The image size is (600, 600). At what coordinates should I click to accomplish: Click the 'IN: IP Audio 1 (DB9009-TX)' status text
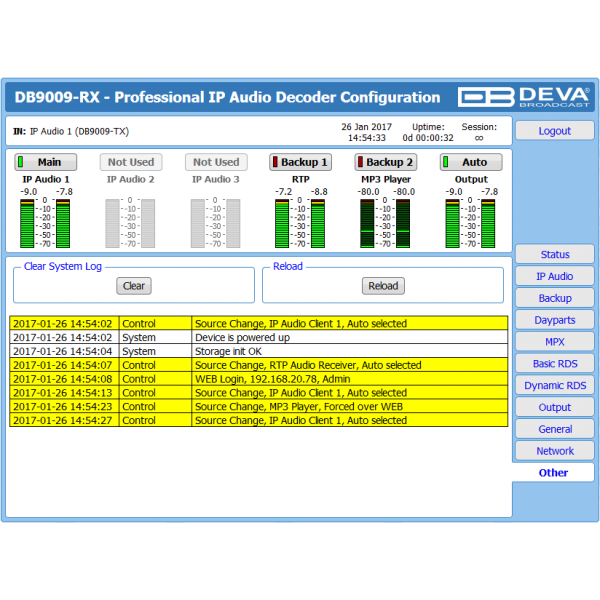click(x=71, y=131)
